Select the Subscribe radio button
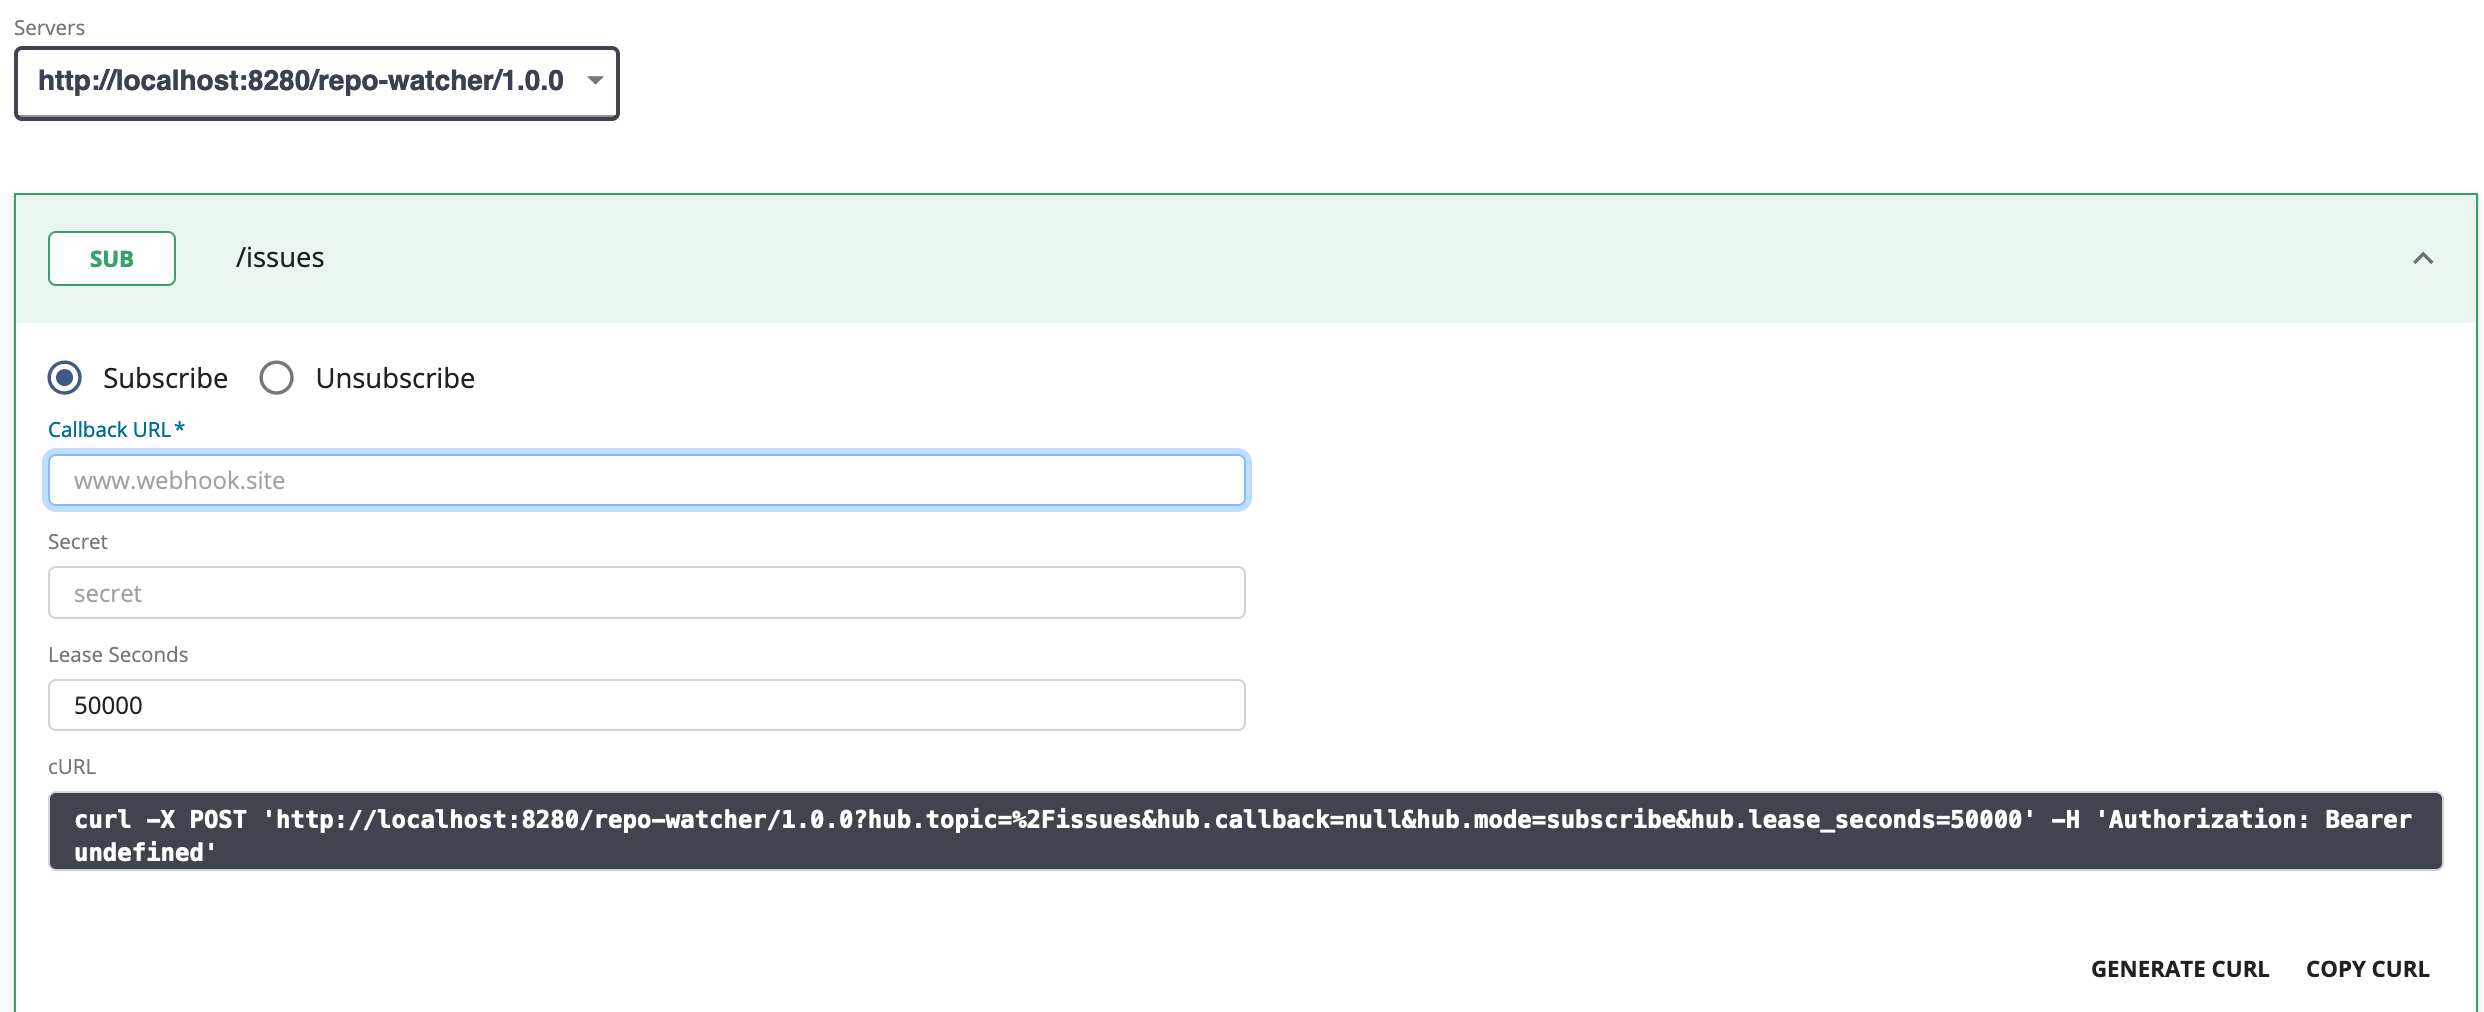Image resolution: width=2484 pixels, height=1012 pixels. pyautogui.click(x=63, y=378)
